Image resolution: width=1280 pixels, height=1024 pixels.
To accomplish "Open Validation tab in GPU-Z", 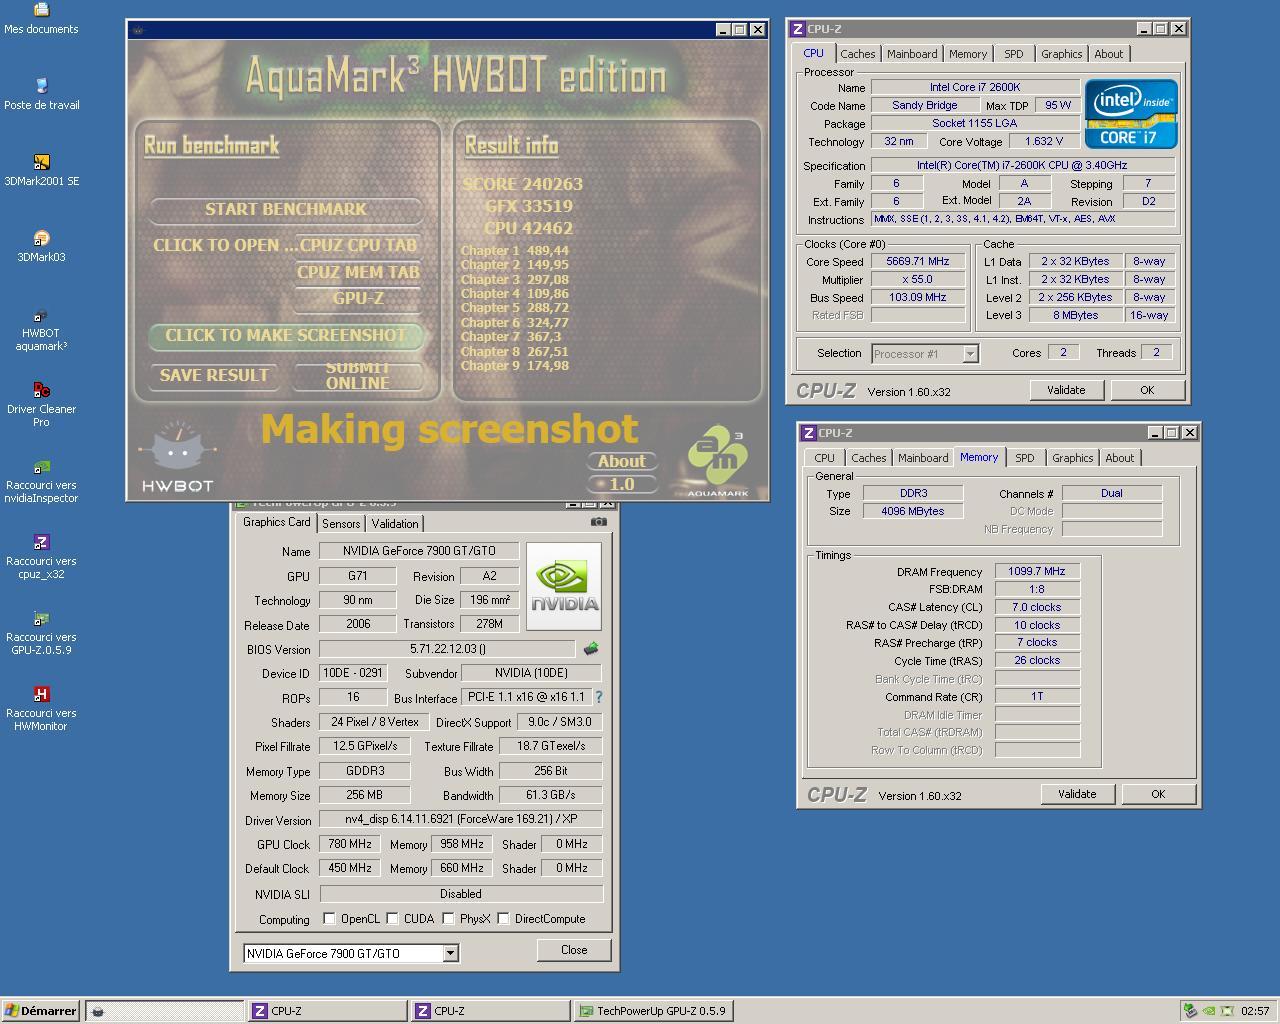I will [395, 523].
